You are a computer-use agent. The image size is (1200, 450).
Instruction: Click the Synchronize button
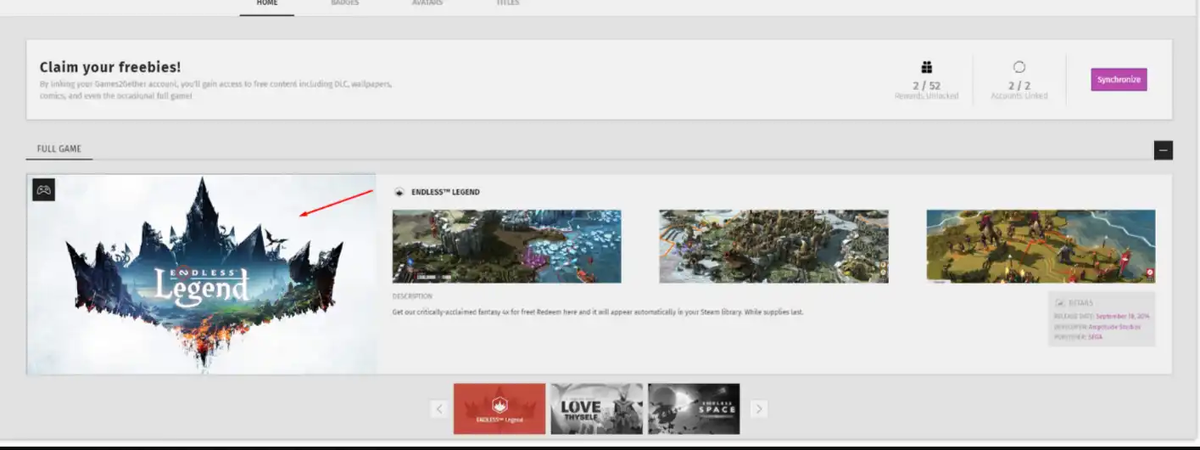click(1118, 80)
